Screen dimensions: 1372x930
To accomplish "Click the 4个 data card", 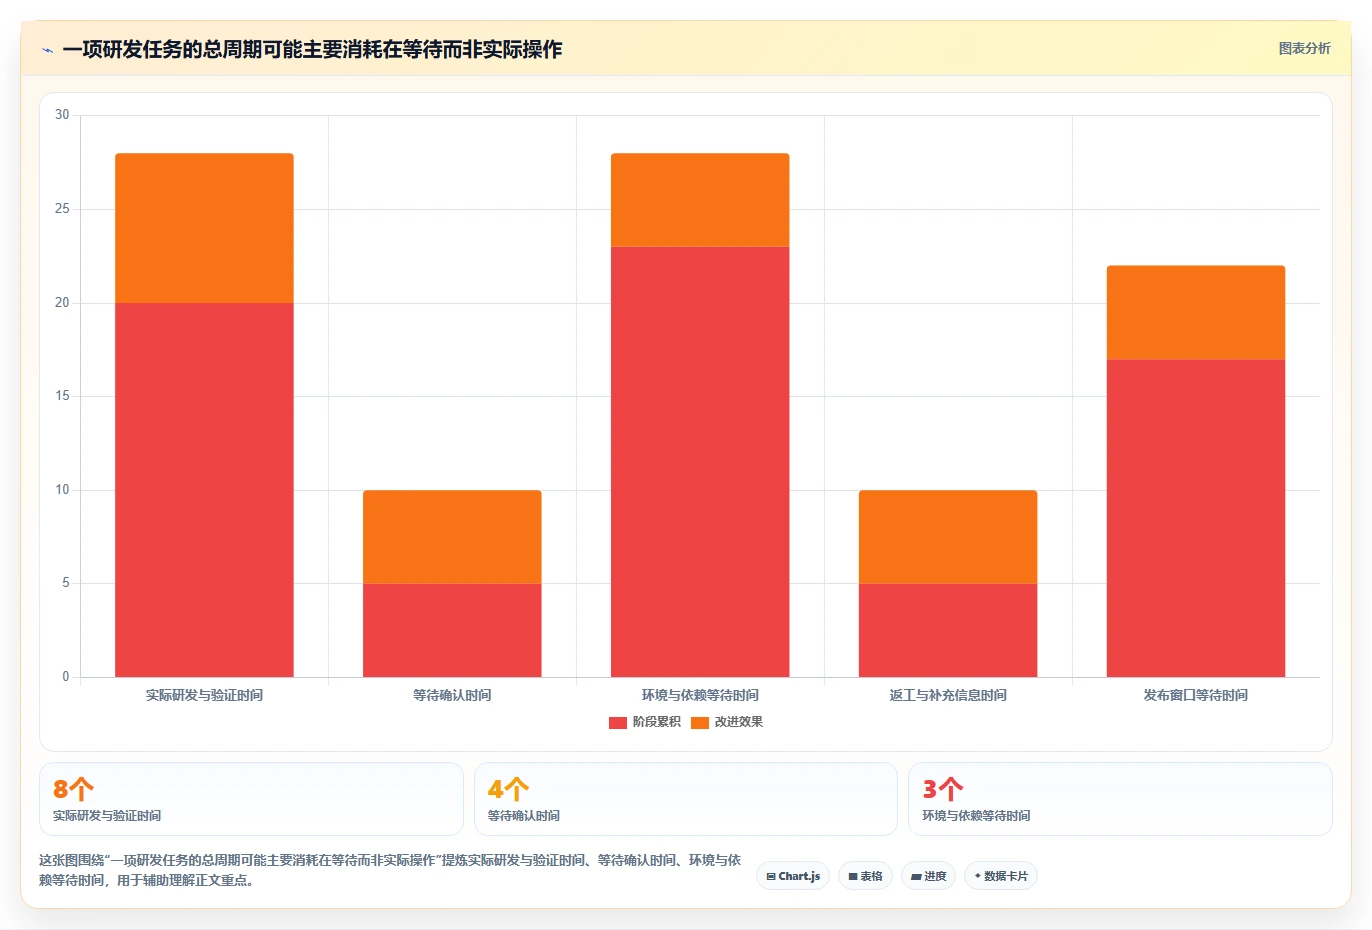I will click(686, 799).
